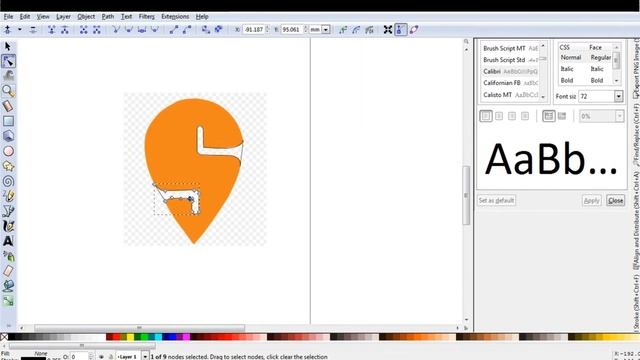Select the Ellipse circle tool

tap(8, 151)
